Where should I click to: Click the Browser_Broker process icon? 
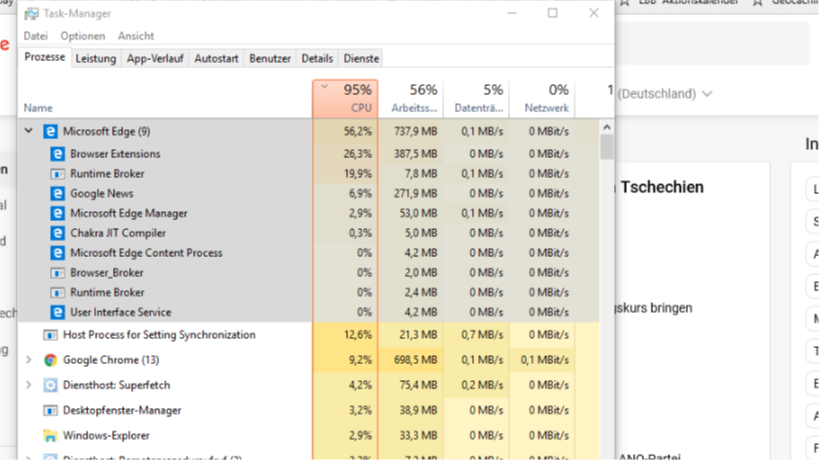point(57,273)
